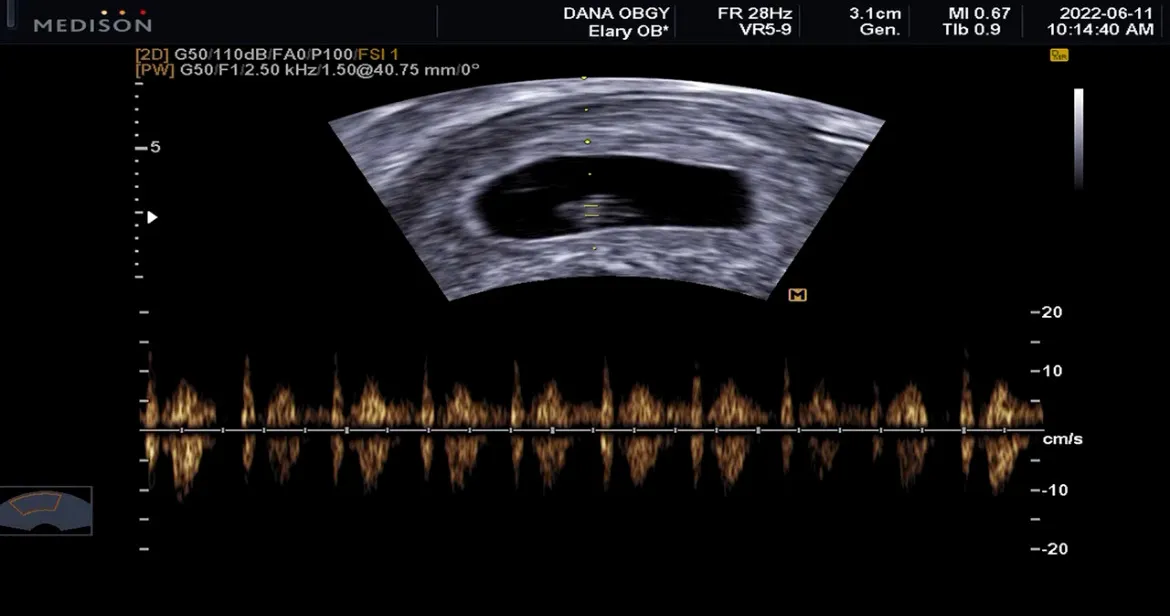Click the FSI 1 setting
The width and height of the screenshot is (1170, 616).
pos(378,54)
